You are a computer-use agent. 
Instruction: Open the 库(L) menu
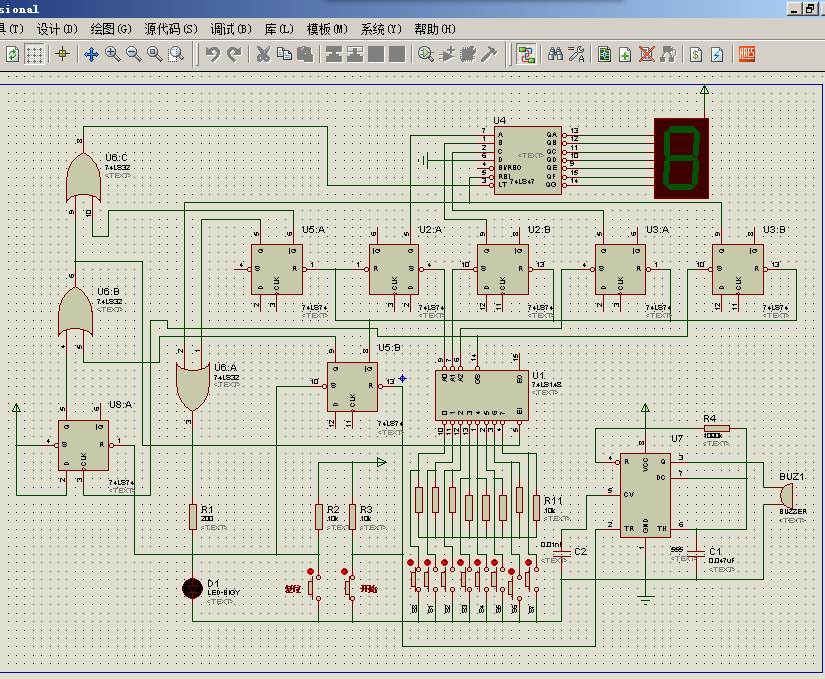click(x=279, y=29)
